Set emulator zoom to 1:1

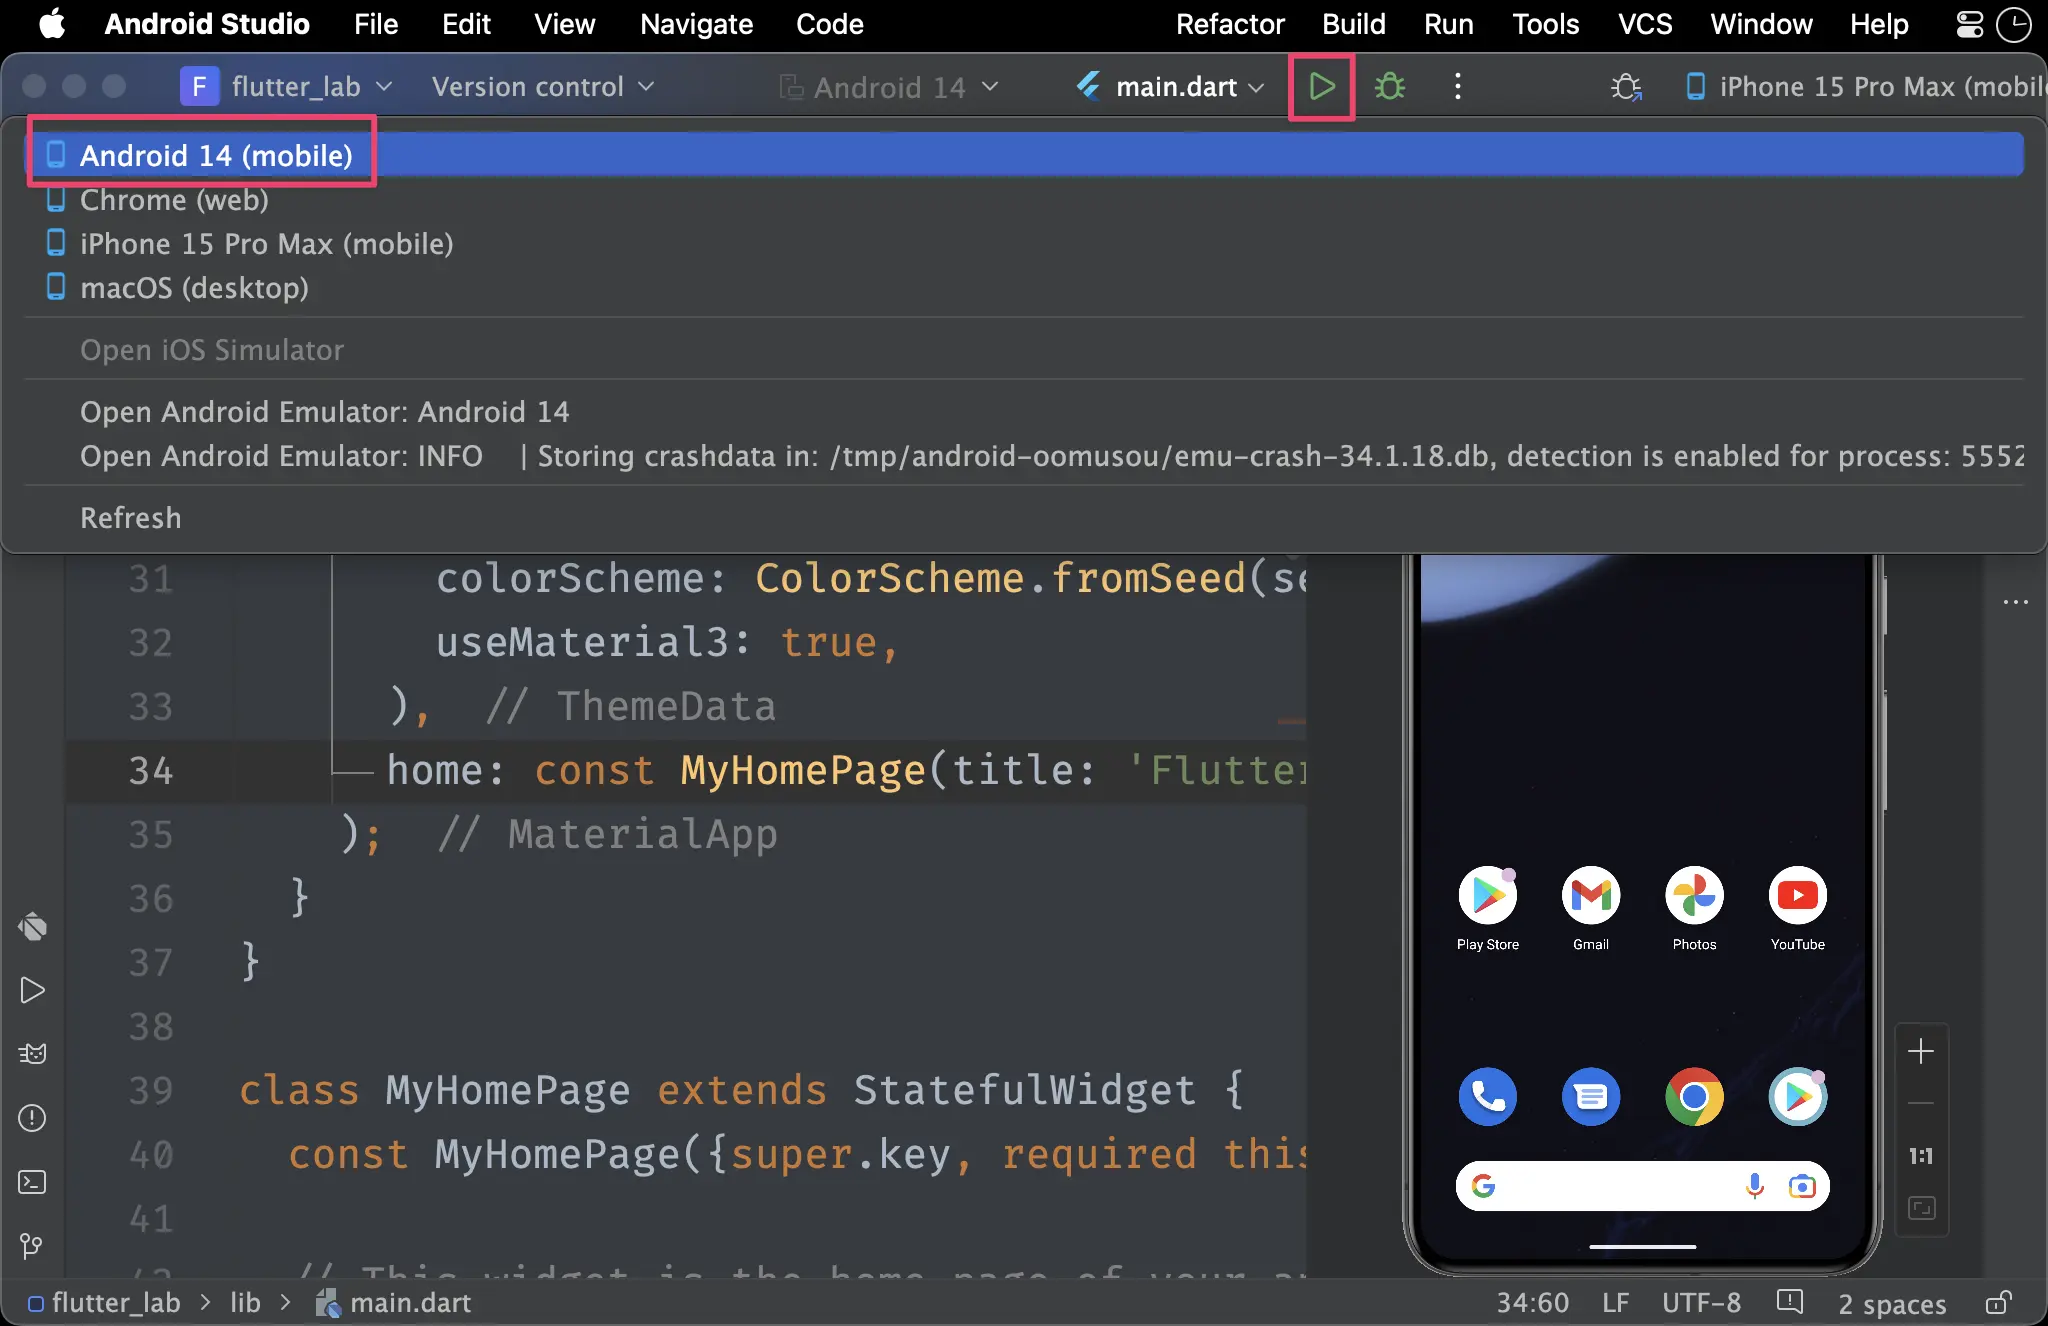tap(1921, 1156)
